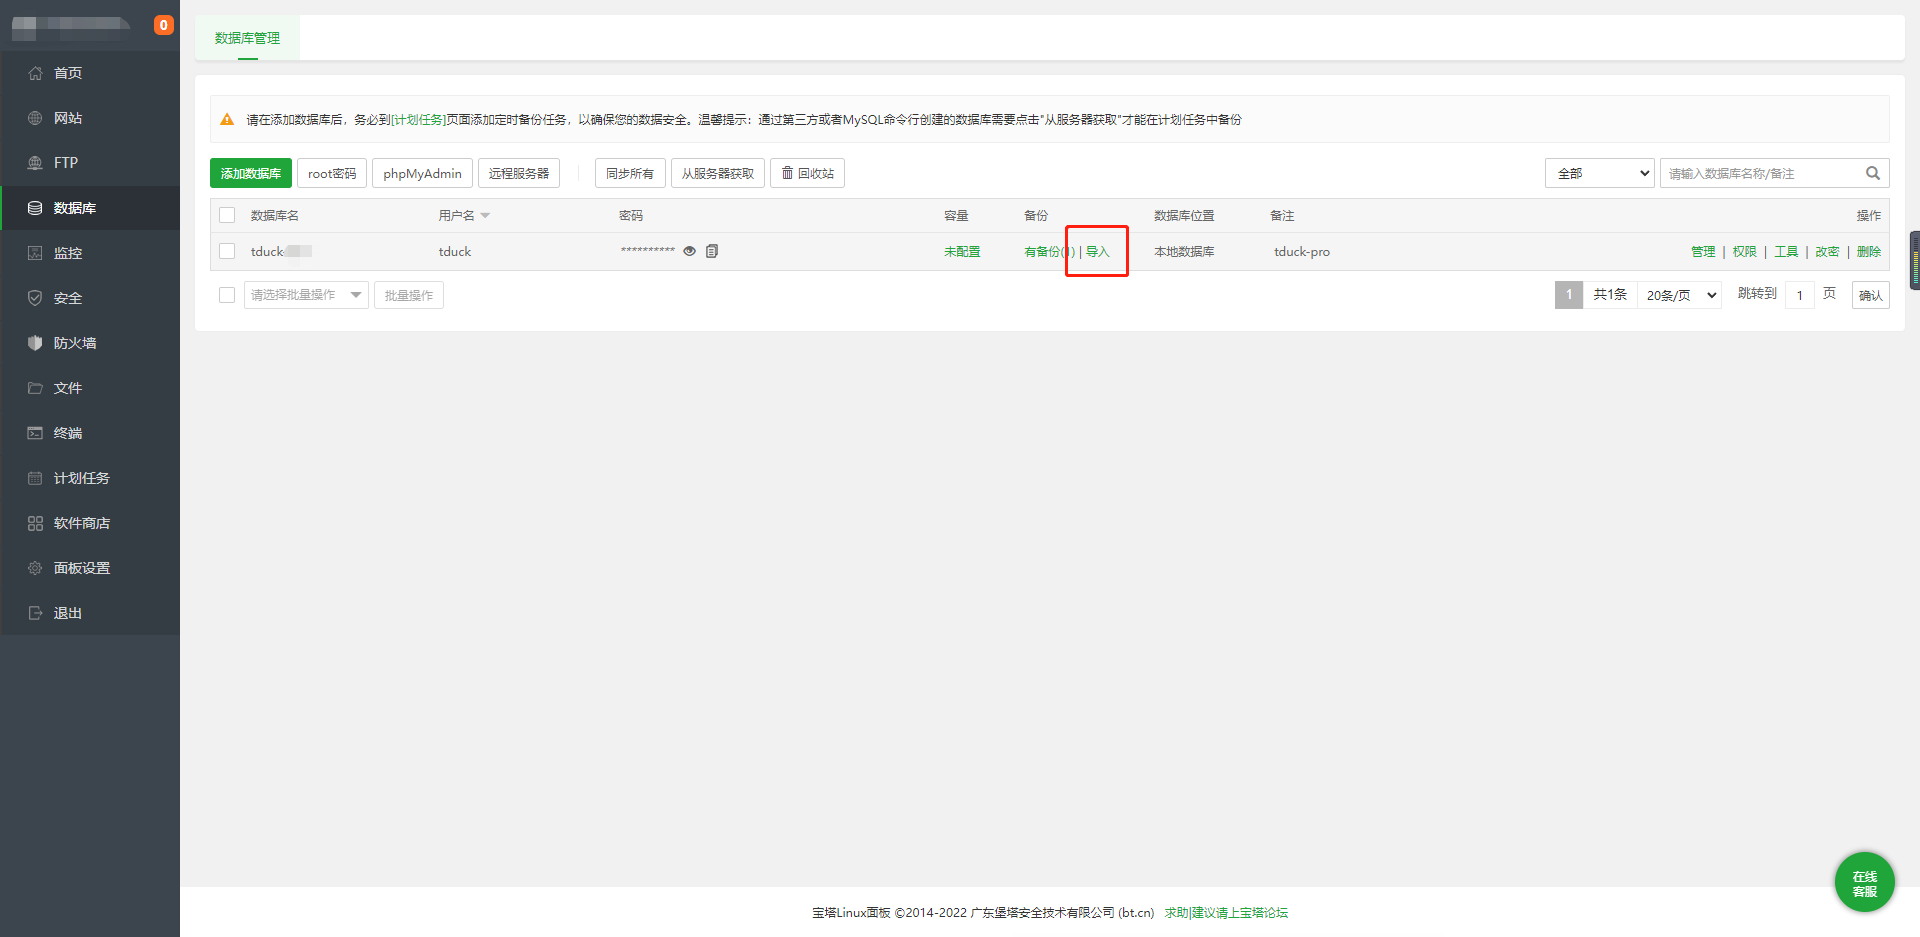
Task: Open the 全部 filter dropdown
Action: (x=1600, y=173)
